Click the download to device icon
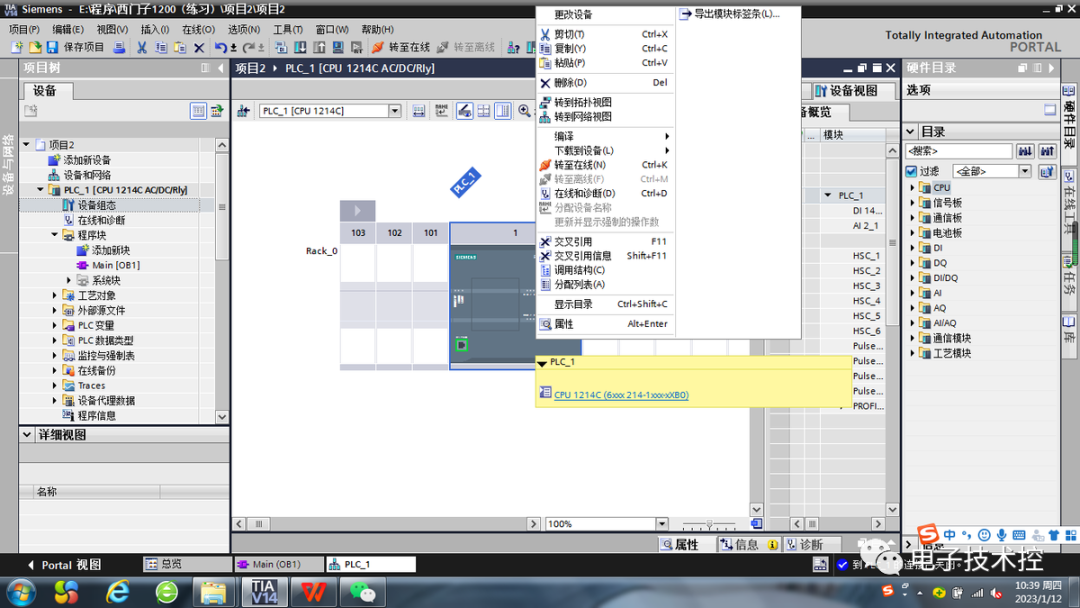 300,48
